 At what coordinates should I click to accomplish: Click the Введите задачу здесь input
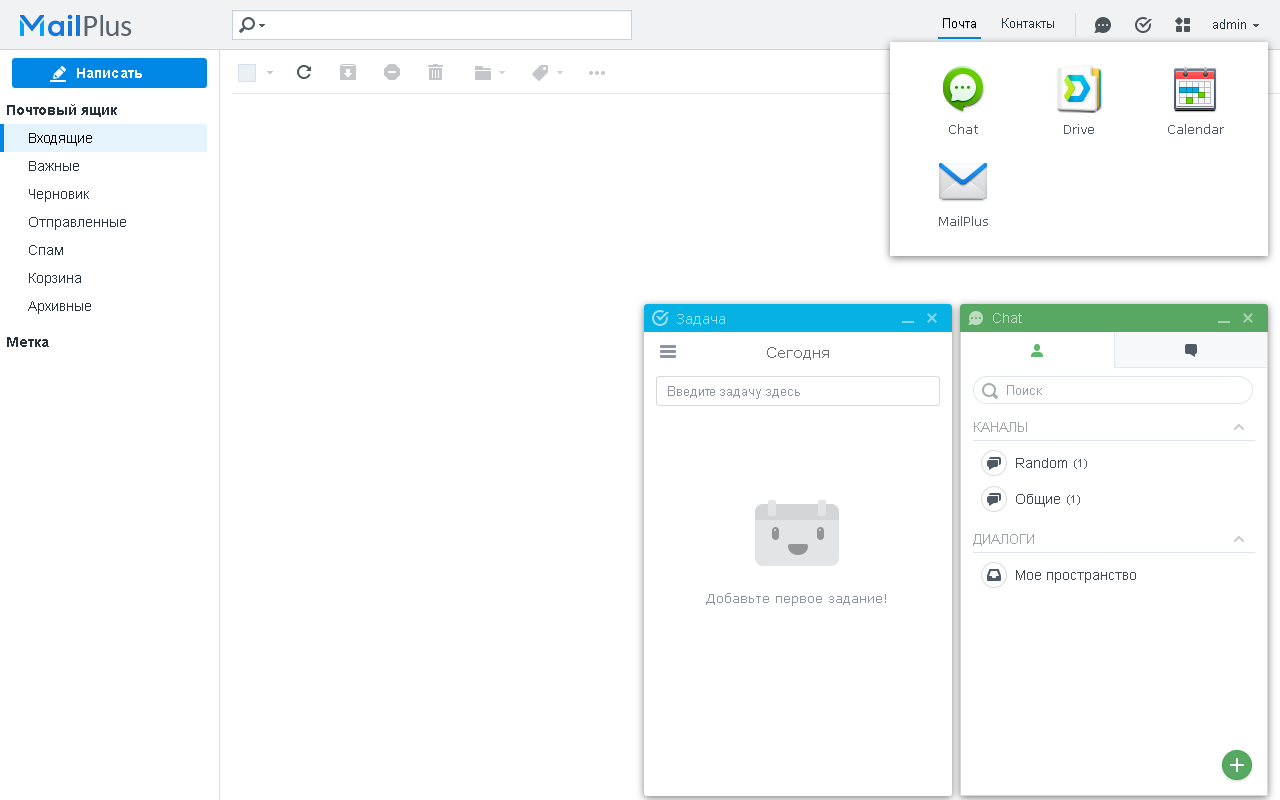point(798,391)
